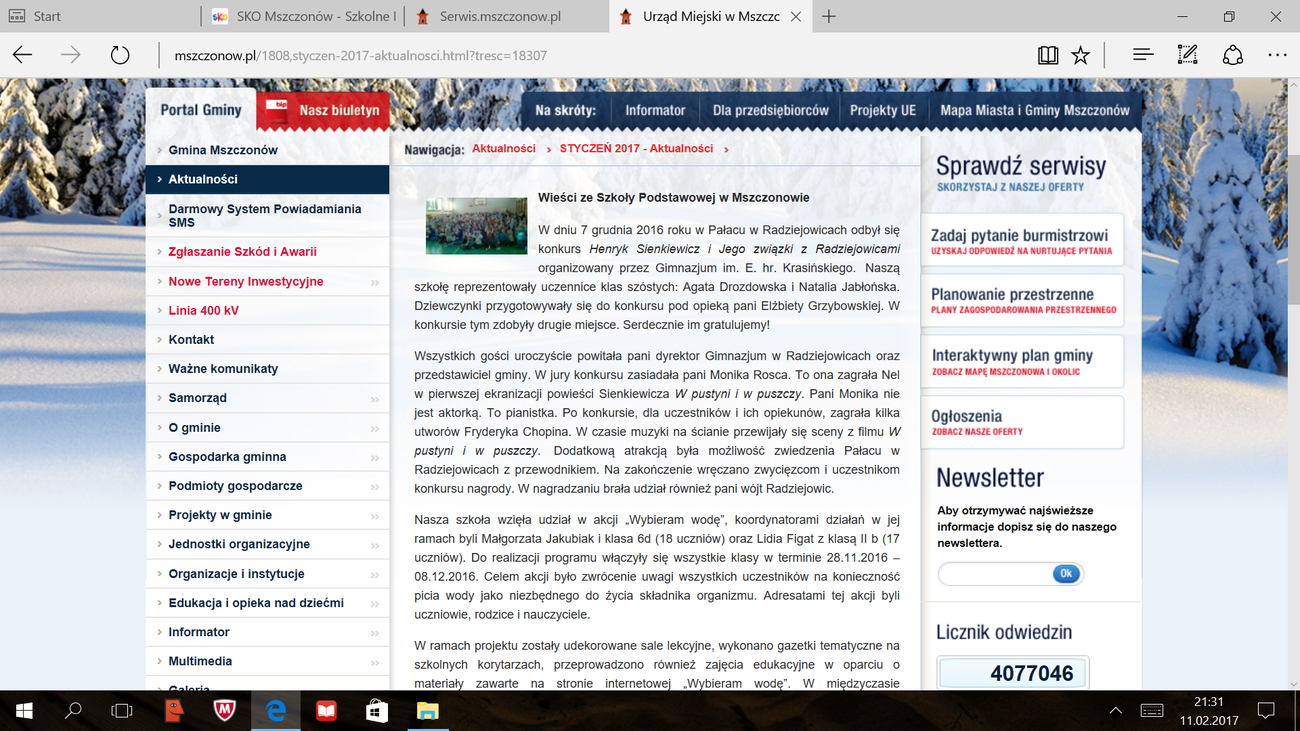
Task: Open taskbar search magnifier
Action: 73,711
